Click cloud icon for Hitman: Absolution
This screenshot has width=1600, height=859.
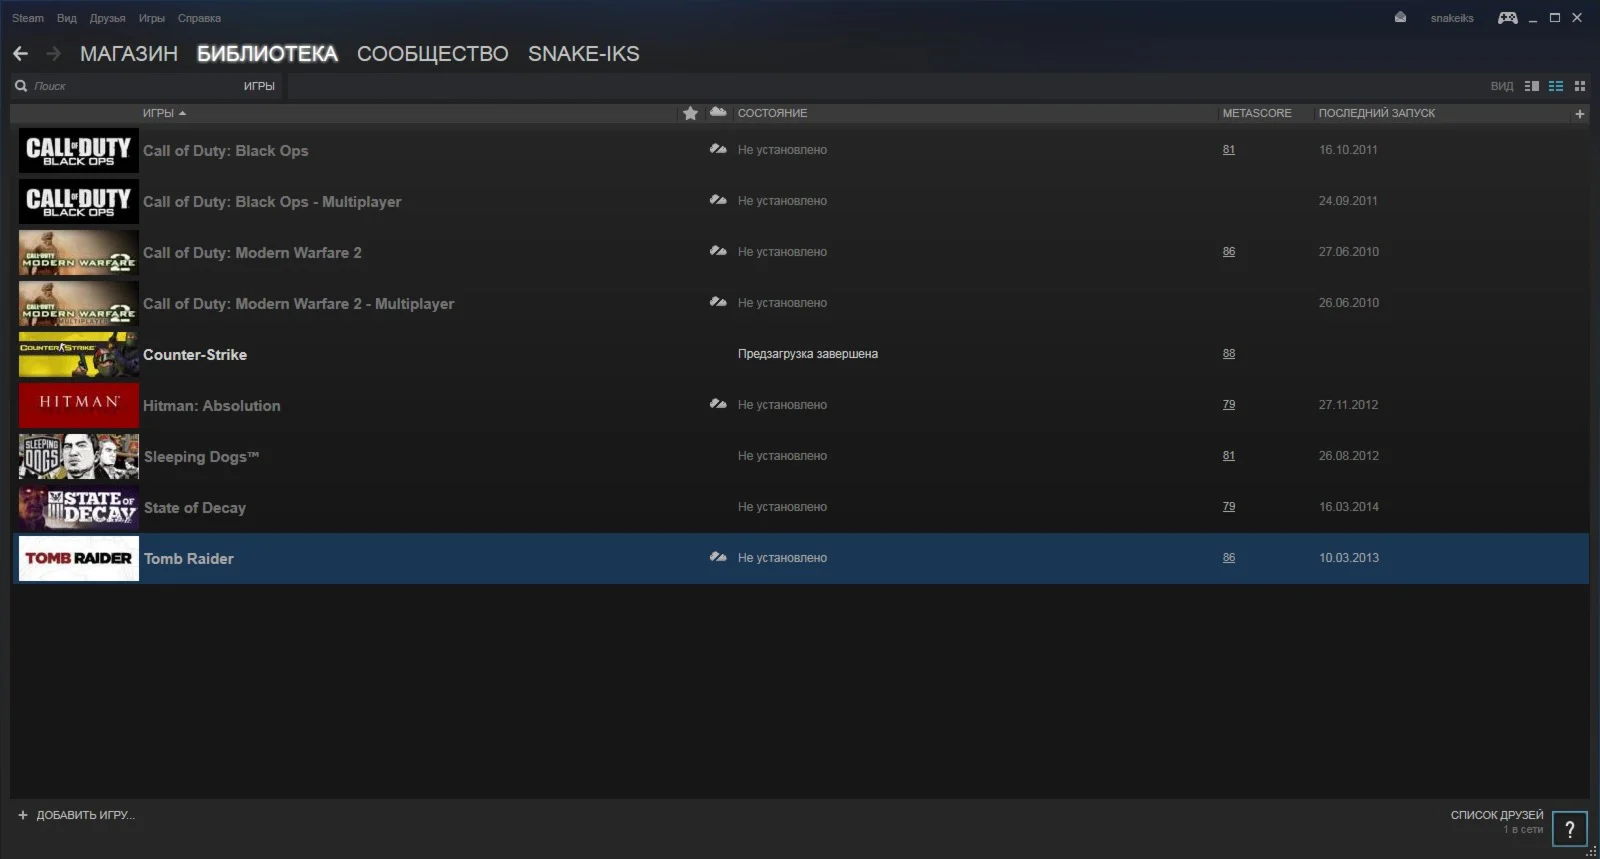tap(718, 404)
